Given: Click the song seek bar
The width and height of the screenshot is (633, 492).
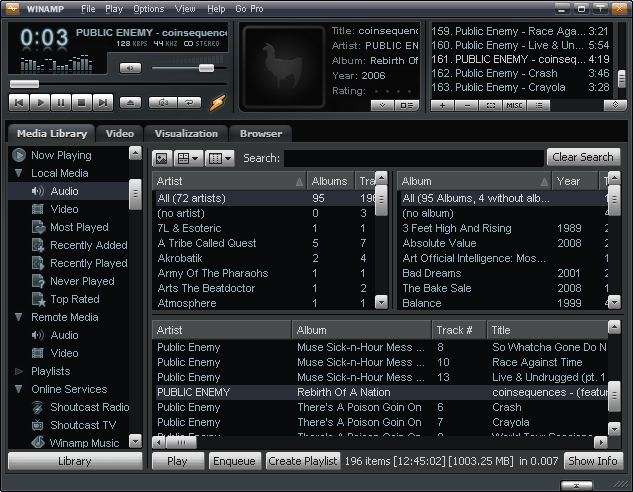Looking at the screenshot, I should click(118, 84).
